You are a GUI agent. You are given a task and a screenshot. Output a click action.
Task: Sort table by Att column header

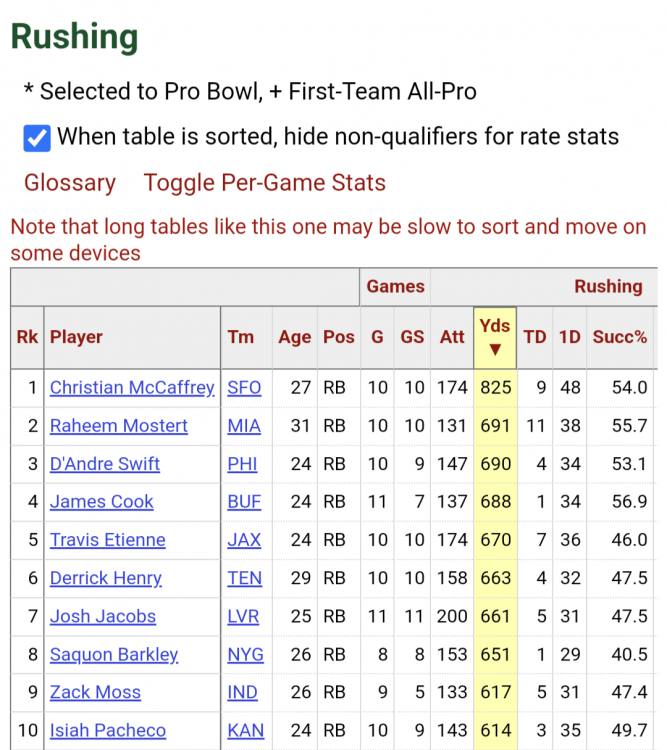pos(452,337)
